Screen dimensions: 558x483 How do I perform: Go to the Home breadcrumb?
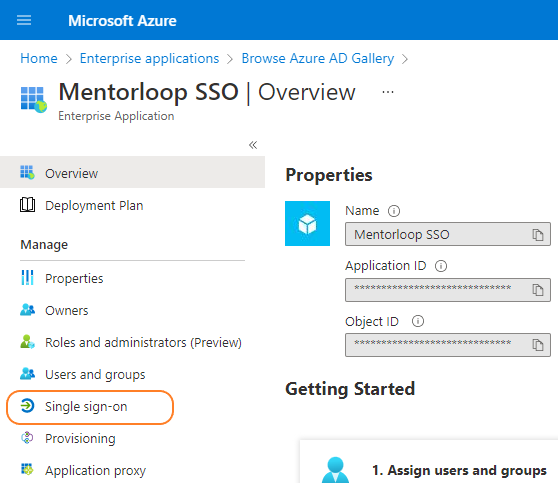pyautogui.click(x=39, y=58)
